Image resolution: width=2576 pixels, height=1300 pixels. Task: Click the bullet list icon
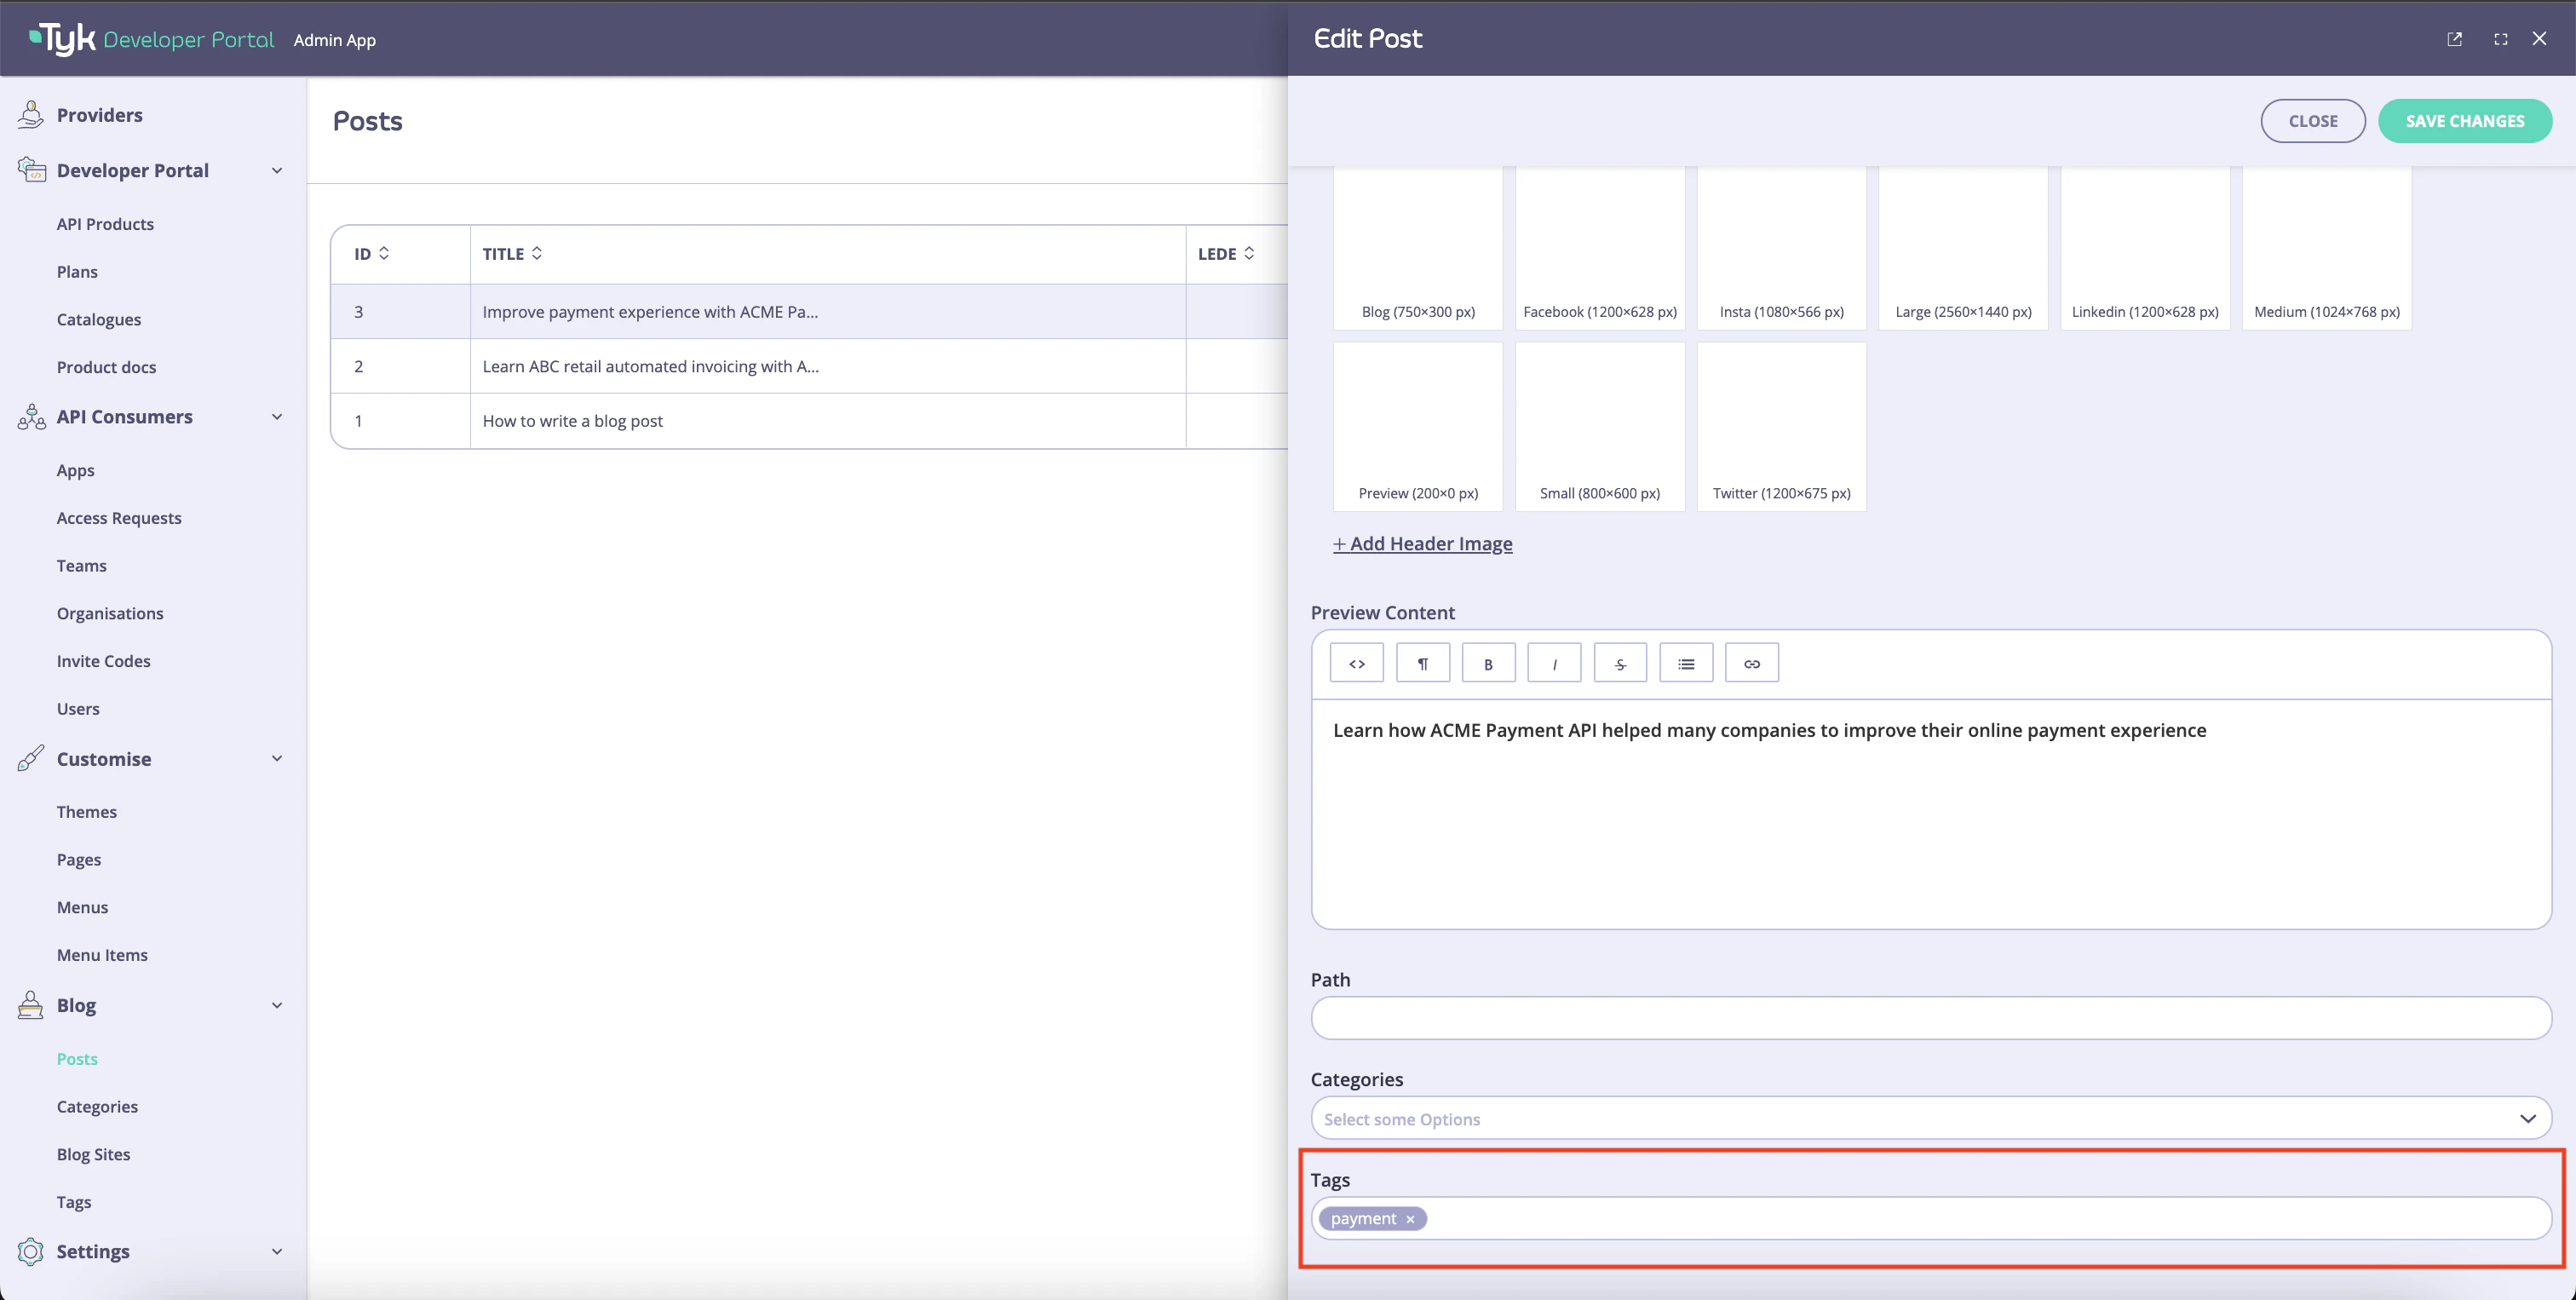click(1686, 662)
